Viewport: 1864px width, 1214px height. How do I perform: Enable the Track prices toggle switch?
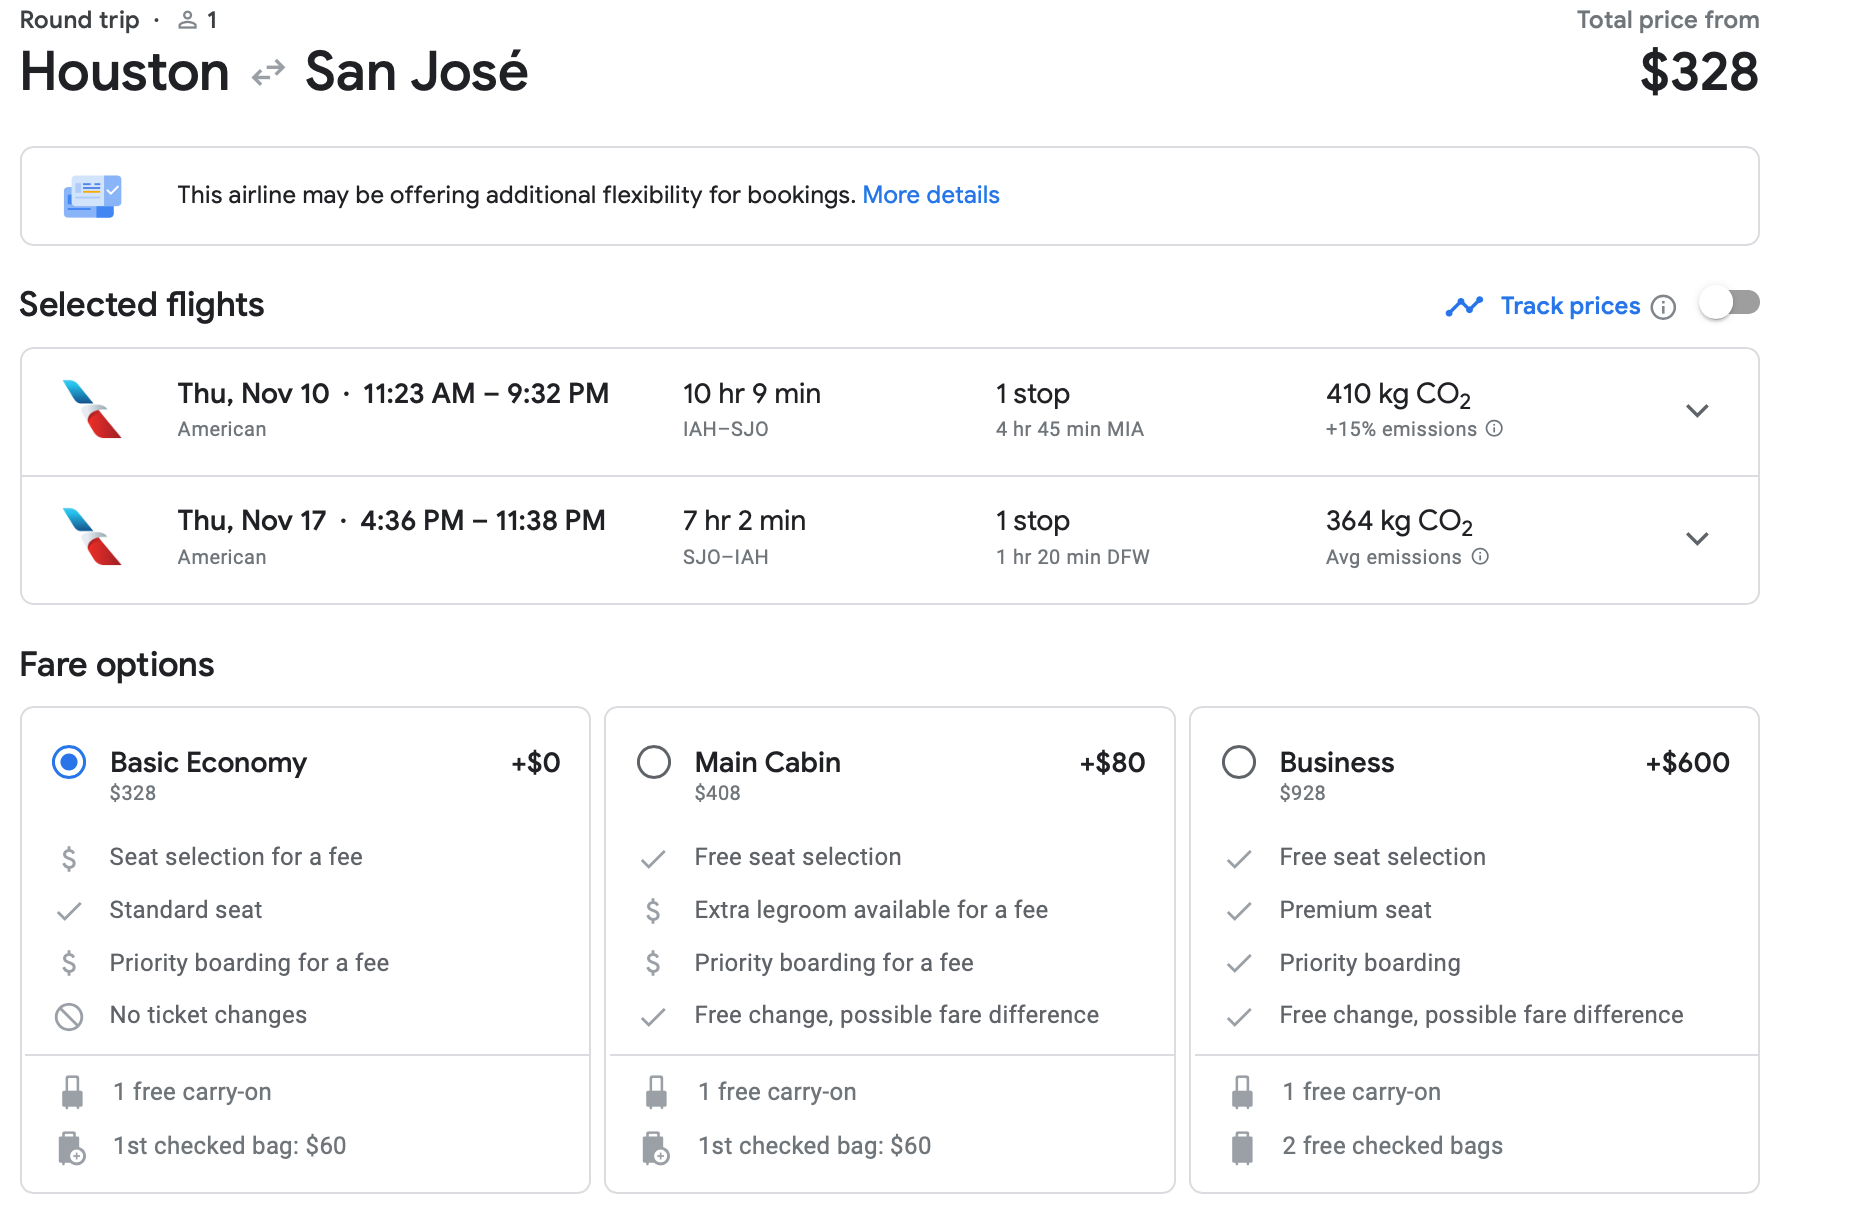coord(1729,303)
